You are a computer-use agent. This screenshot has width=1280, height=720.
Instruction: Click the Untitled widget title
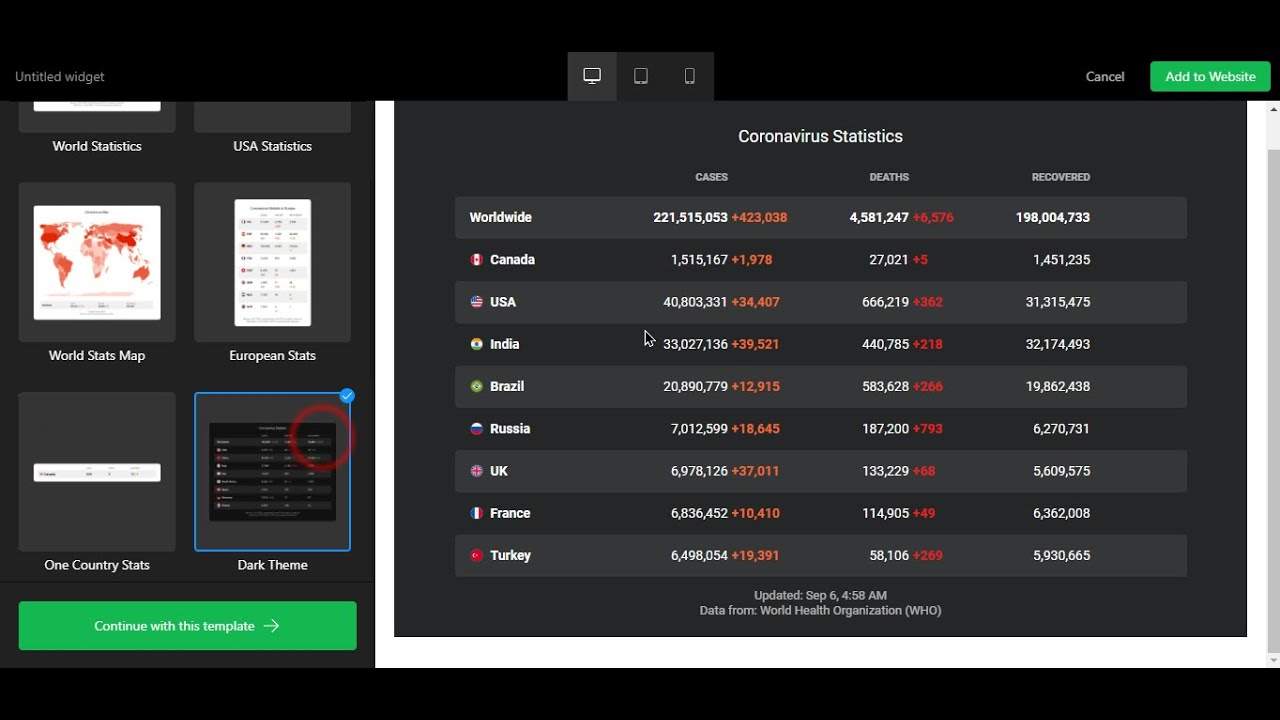pyautogui.click(x=60, y=77)
